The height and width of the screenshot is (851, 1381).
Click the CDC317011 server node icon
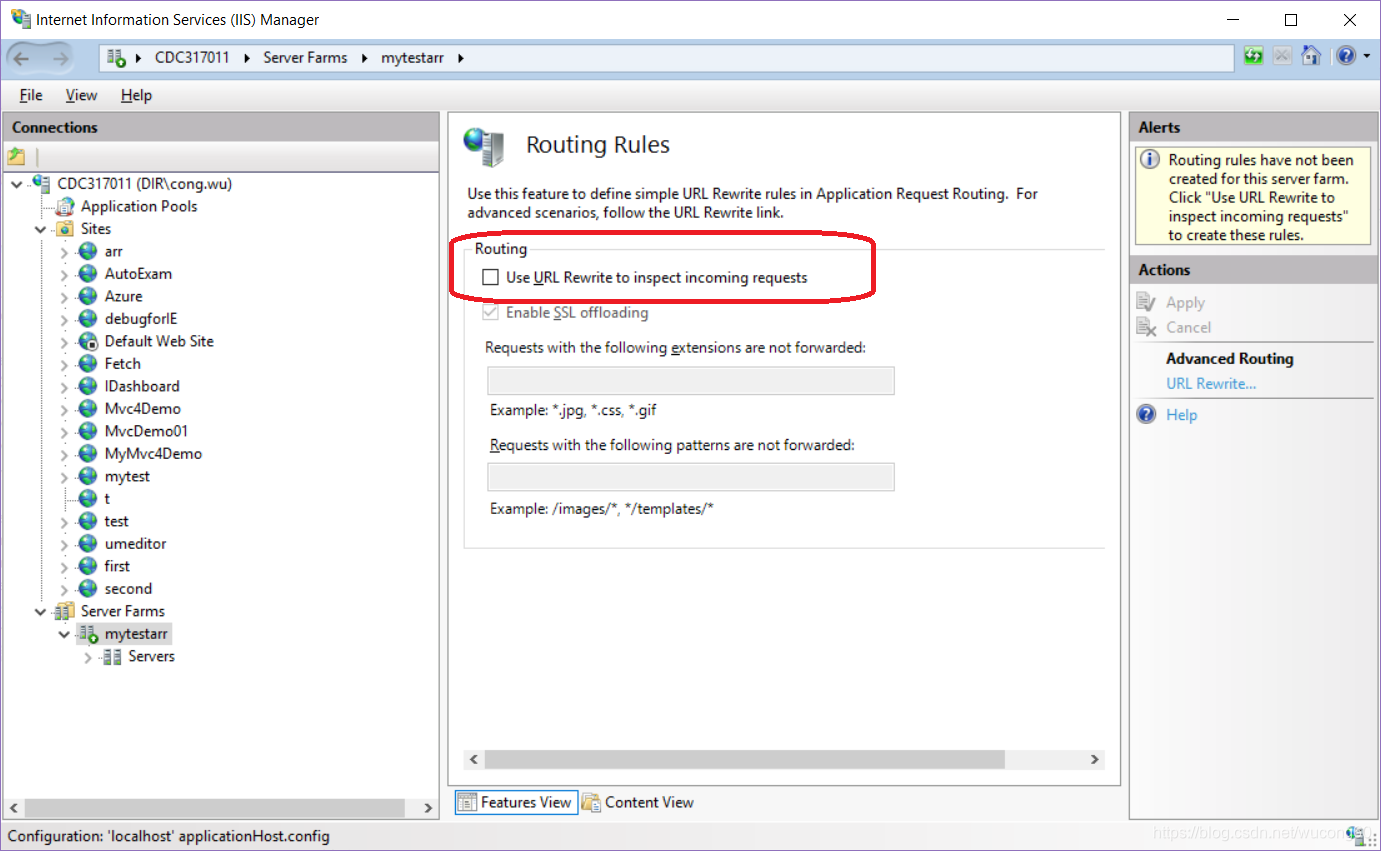click(x=41, y=183)
